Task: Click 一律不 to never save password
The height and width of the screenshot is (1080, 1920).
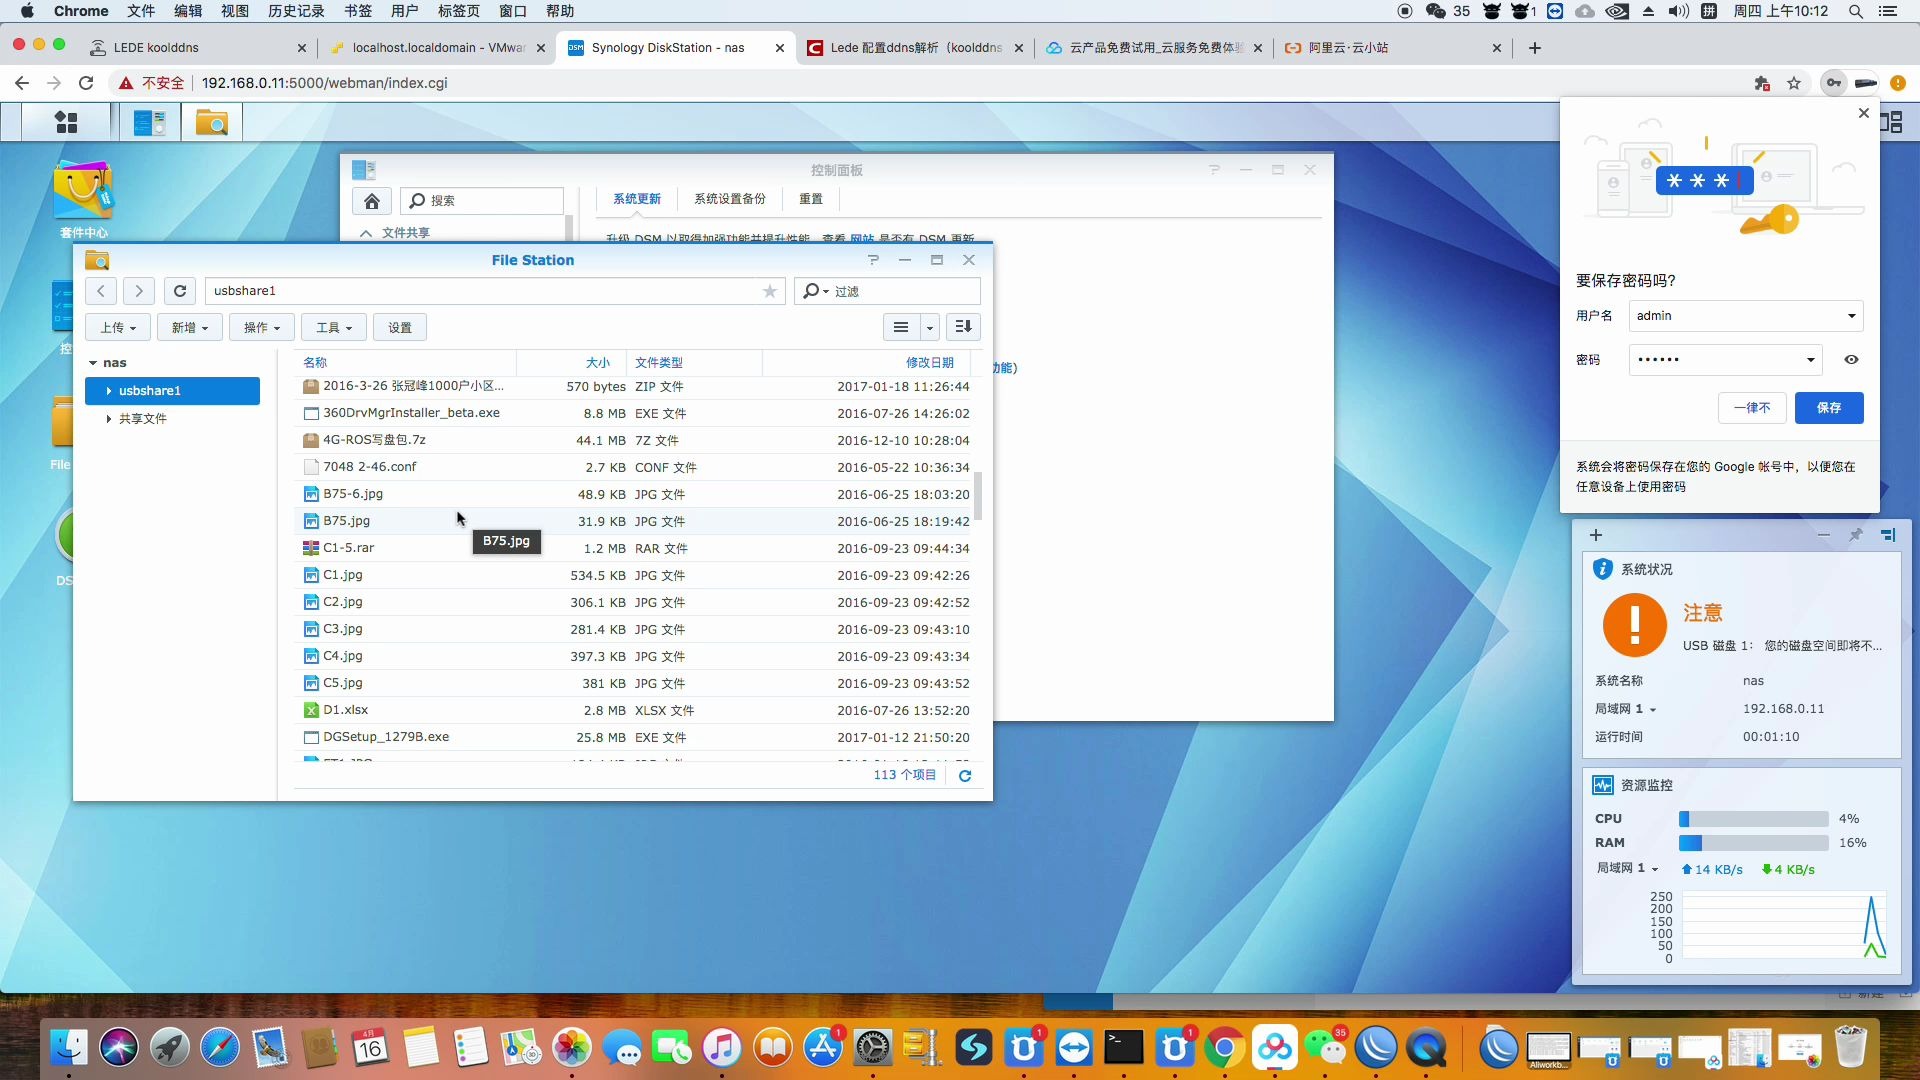Action: [x=1752, y=408]
